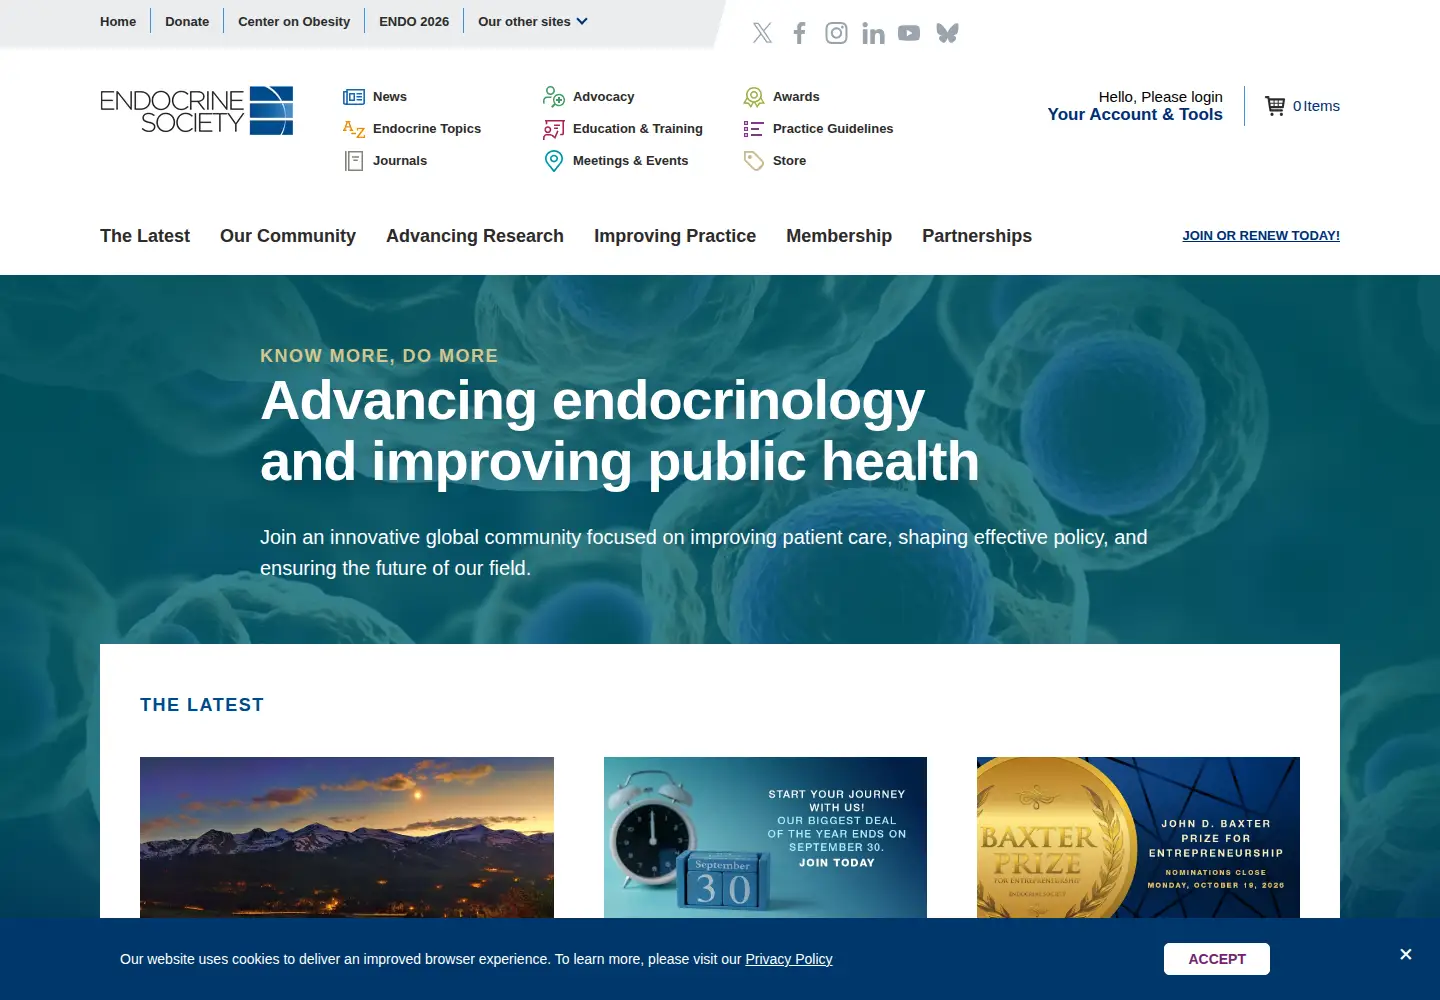This screenshot has width=1440, height=1000.
Task: Click the Hello, Please login text
Action: (1161, 97)
